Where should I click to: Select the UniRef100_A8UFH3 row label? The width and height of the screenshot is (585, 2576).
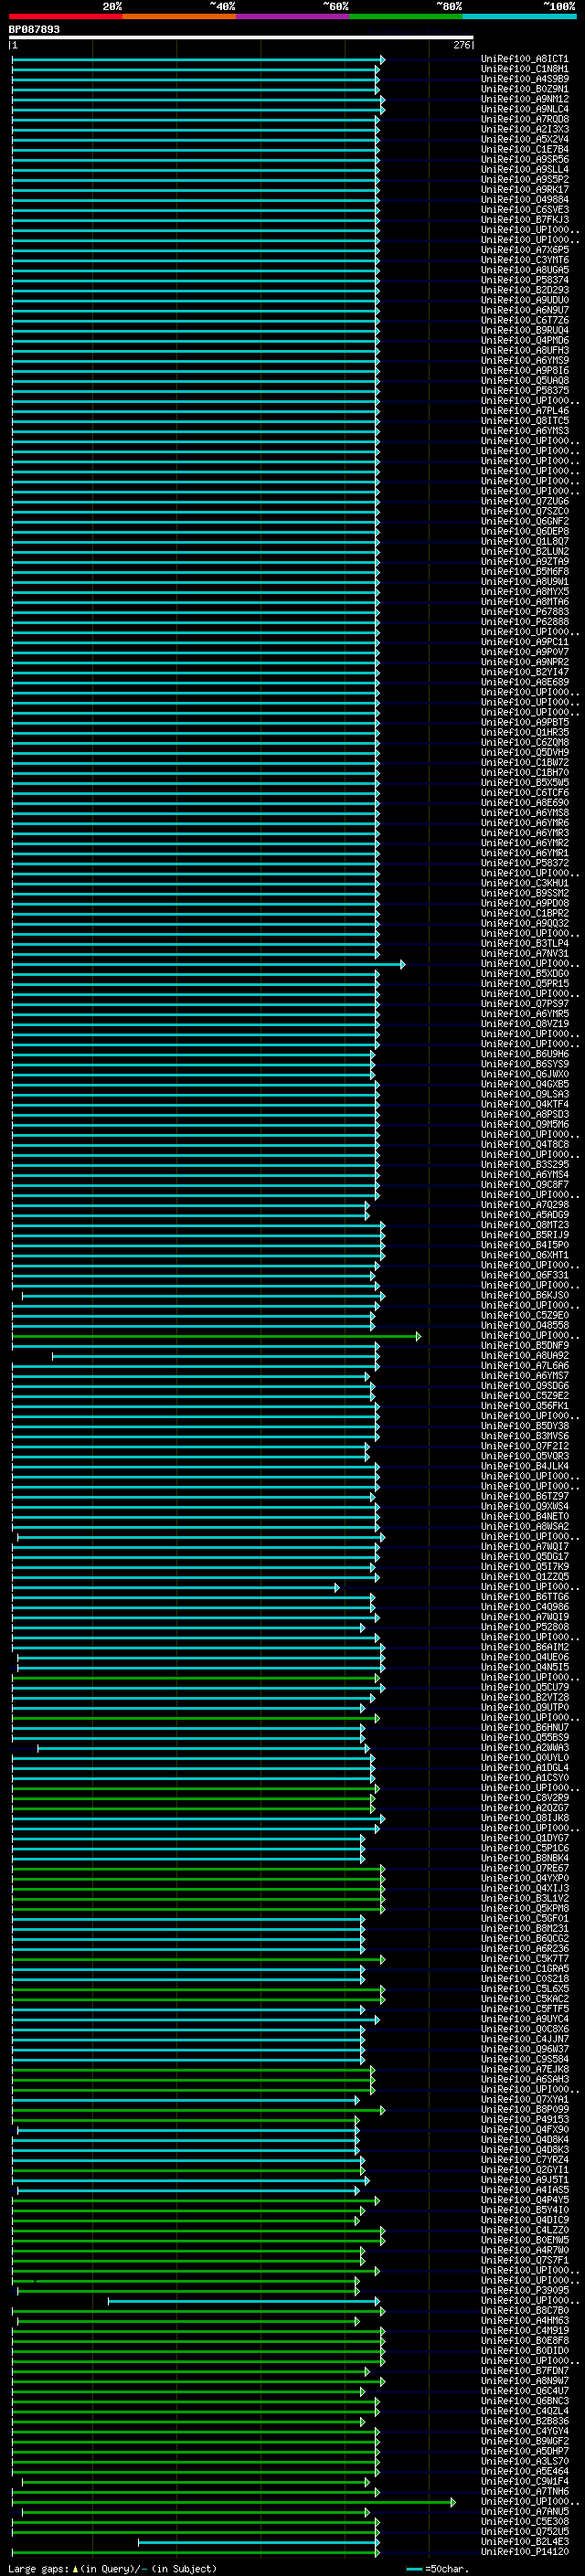(x=525, y=350)
